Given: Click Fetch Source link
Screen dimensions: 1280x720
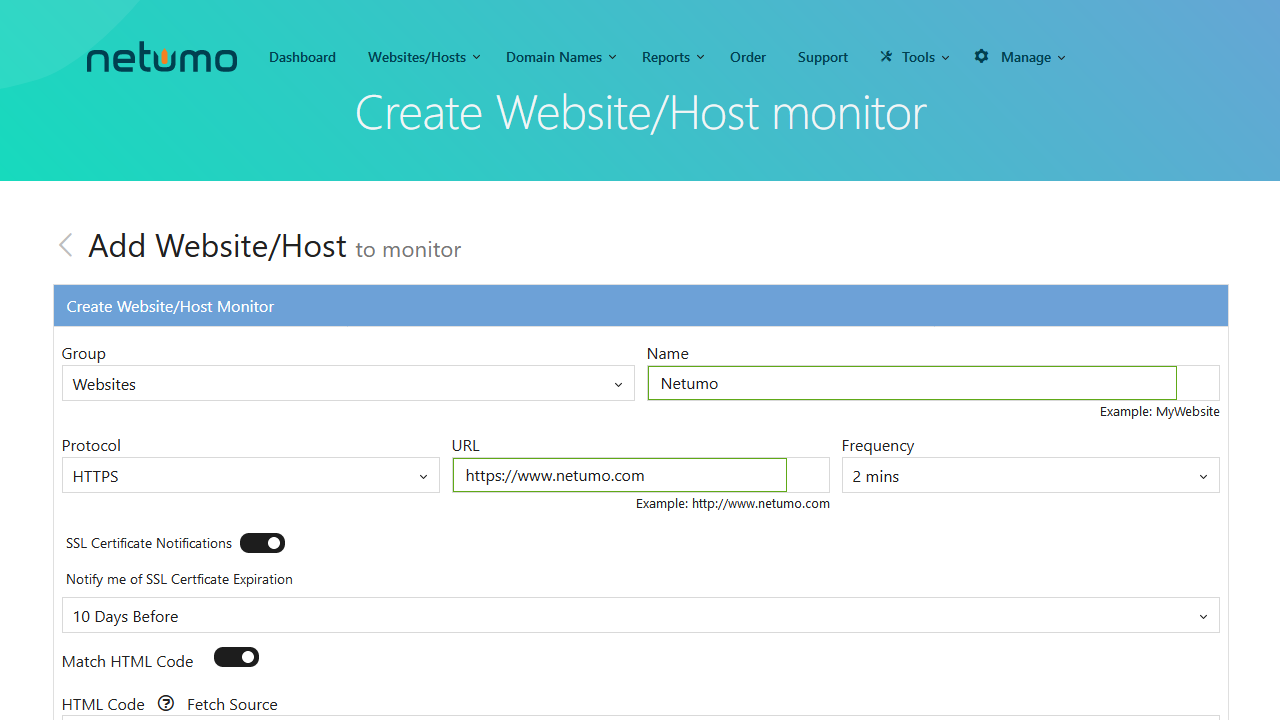Looking at the screenshot, I should click(x=232, y=704).
